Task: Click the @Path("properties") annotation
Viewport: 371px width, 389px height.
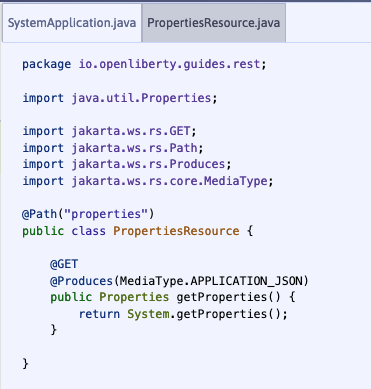Action: [x=88, y=214]
